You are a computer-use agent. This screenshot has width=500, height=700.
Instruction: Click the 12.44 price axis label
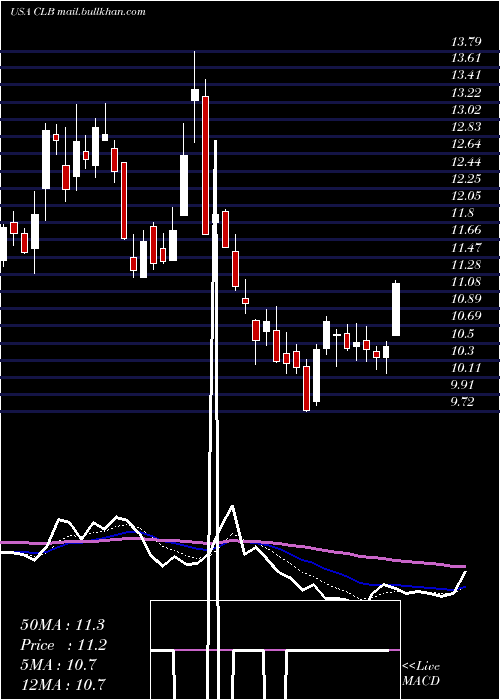tap(466, 162)
